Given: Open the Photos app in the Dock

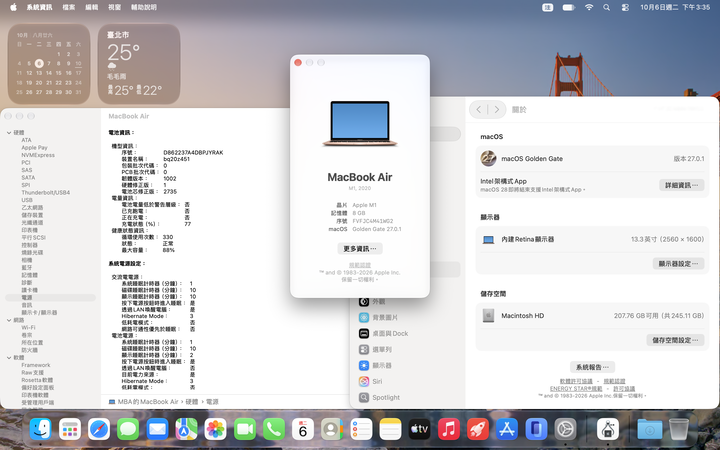Looking at the screenshot, I should [x=215, y=429].
